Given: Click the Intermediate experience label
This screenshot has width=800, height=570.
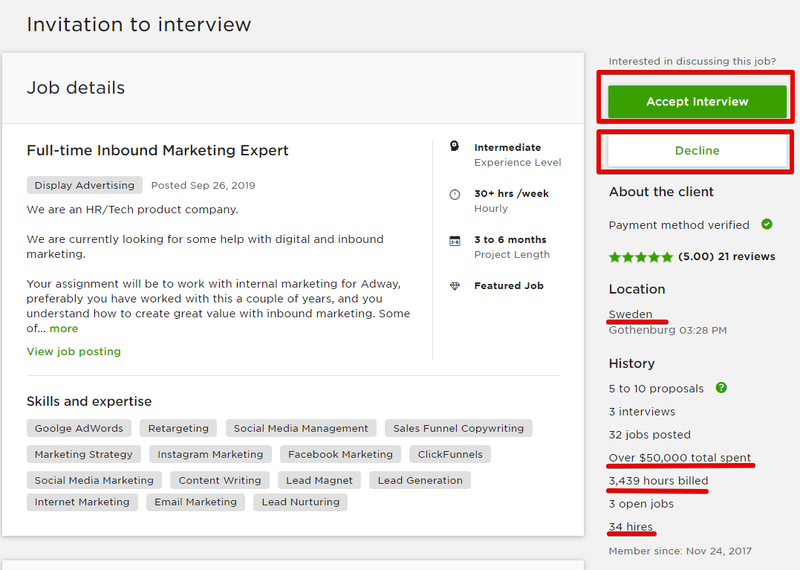Looking at the screenshot, I should click(508, 147).
